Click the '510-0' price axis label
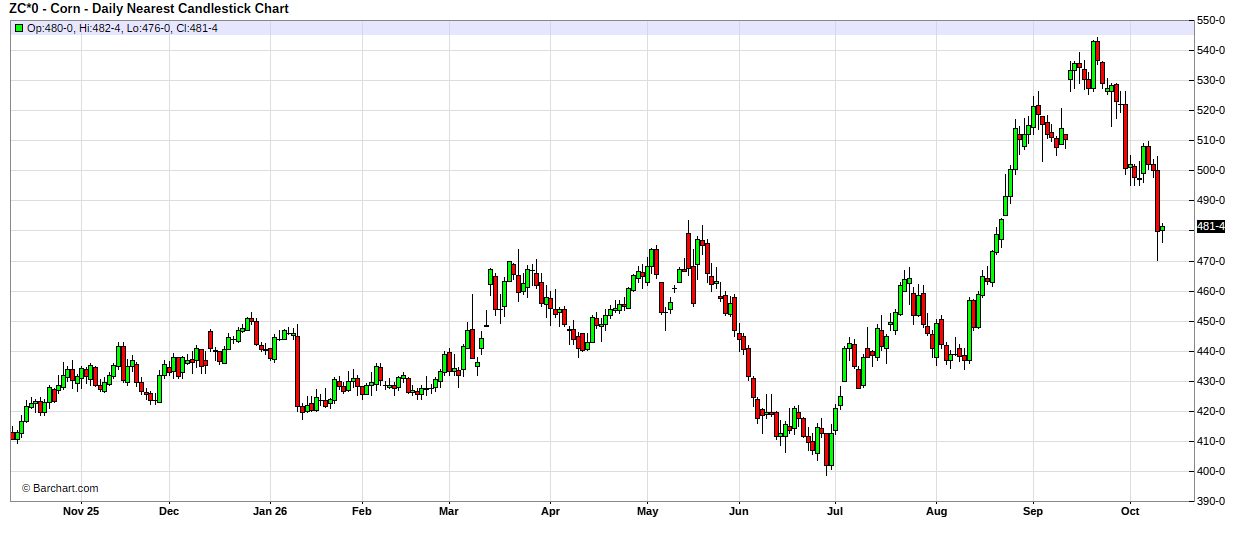The height and width of the screenshot is (542, 1236). 1212,140
